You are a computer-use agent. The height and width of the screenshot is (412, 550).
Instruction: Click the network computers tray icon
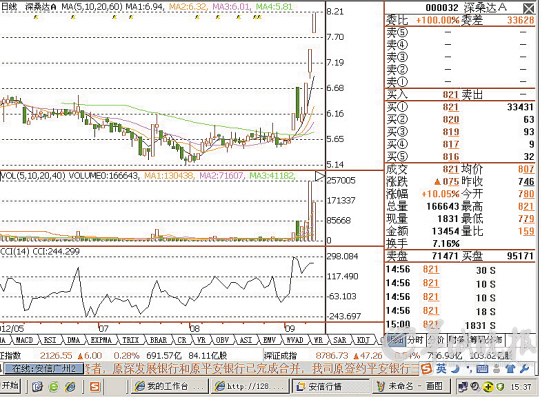(x=463, y=387)
